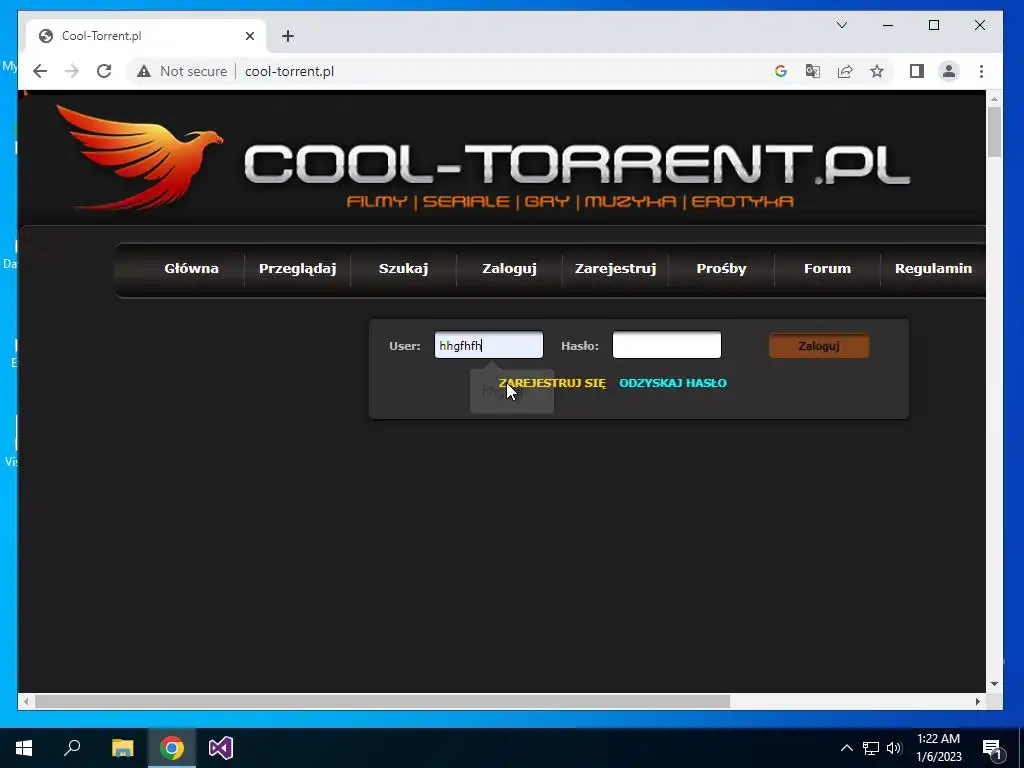This screenshot has width=1024, height=768.
Task: Open File Explorer from the taskbar
Action: 122,748
